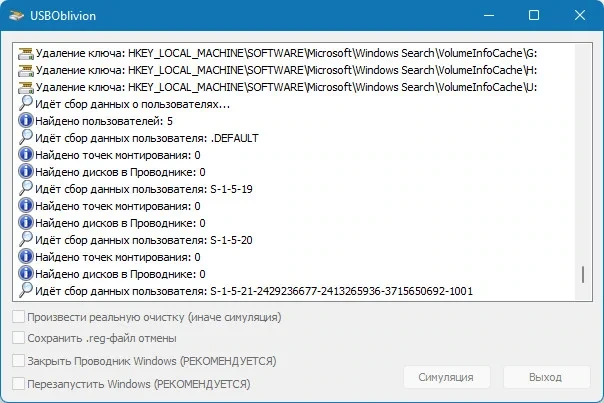Select line 'Найдено пользователей: 5'
This screenshot has width=604, height=403.
[104, 121]
